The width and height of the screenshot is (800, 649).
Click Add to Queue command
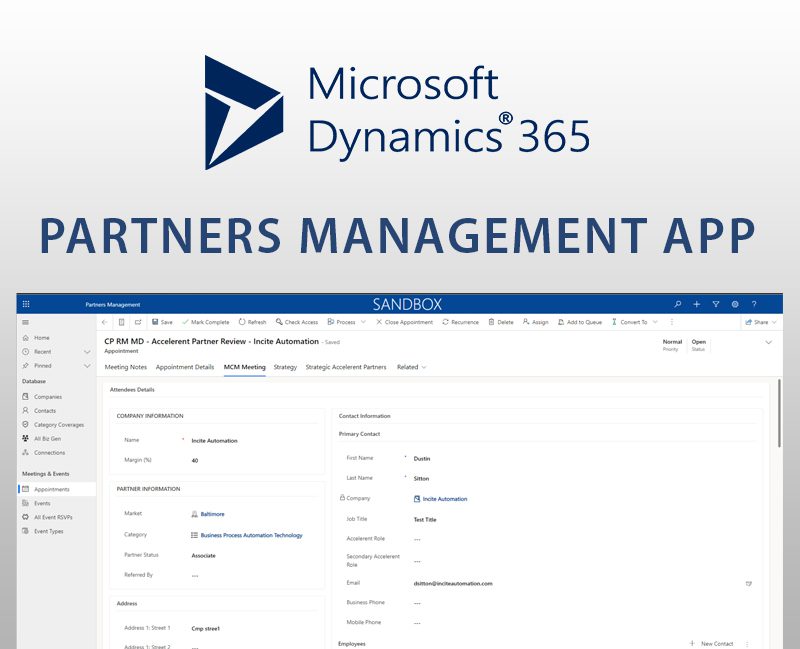580,322
